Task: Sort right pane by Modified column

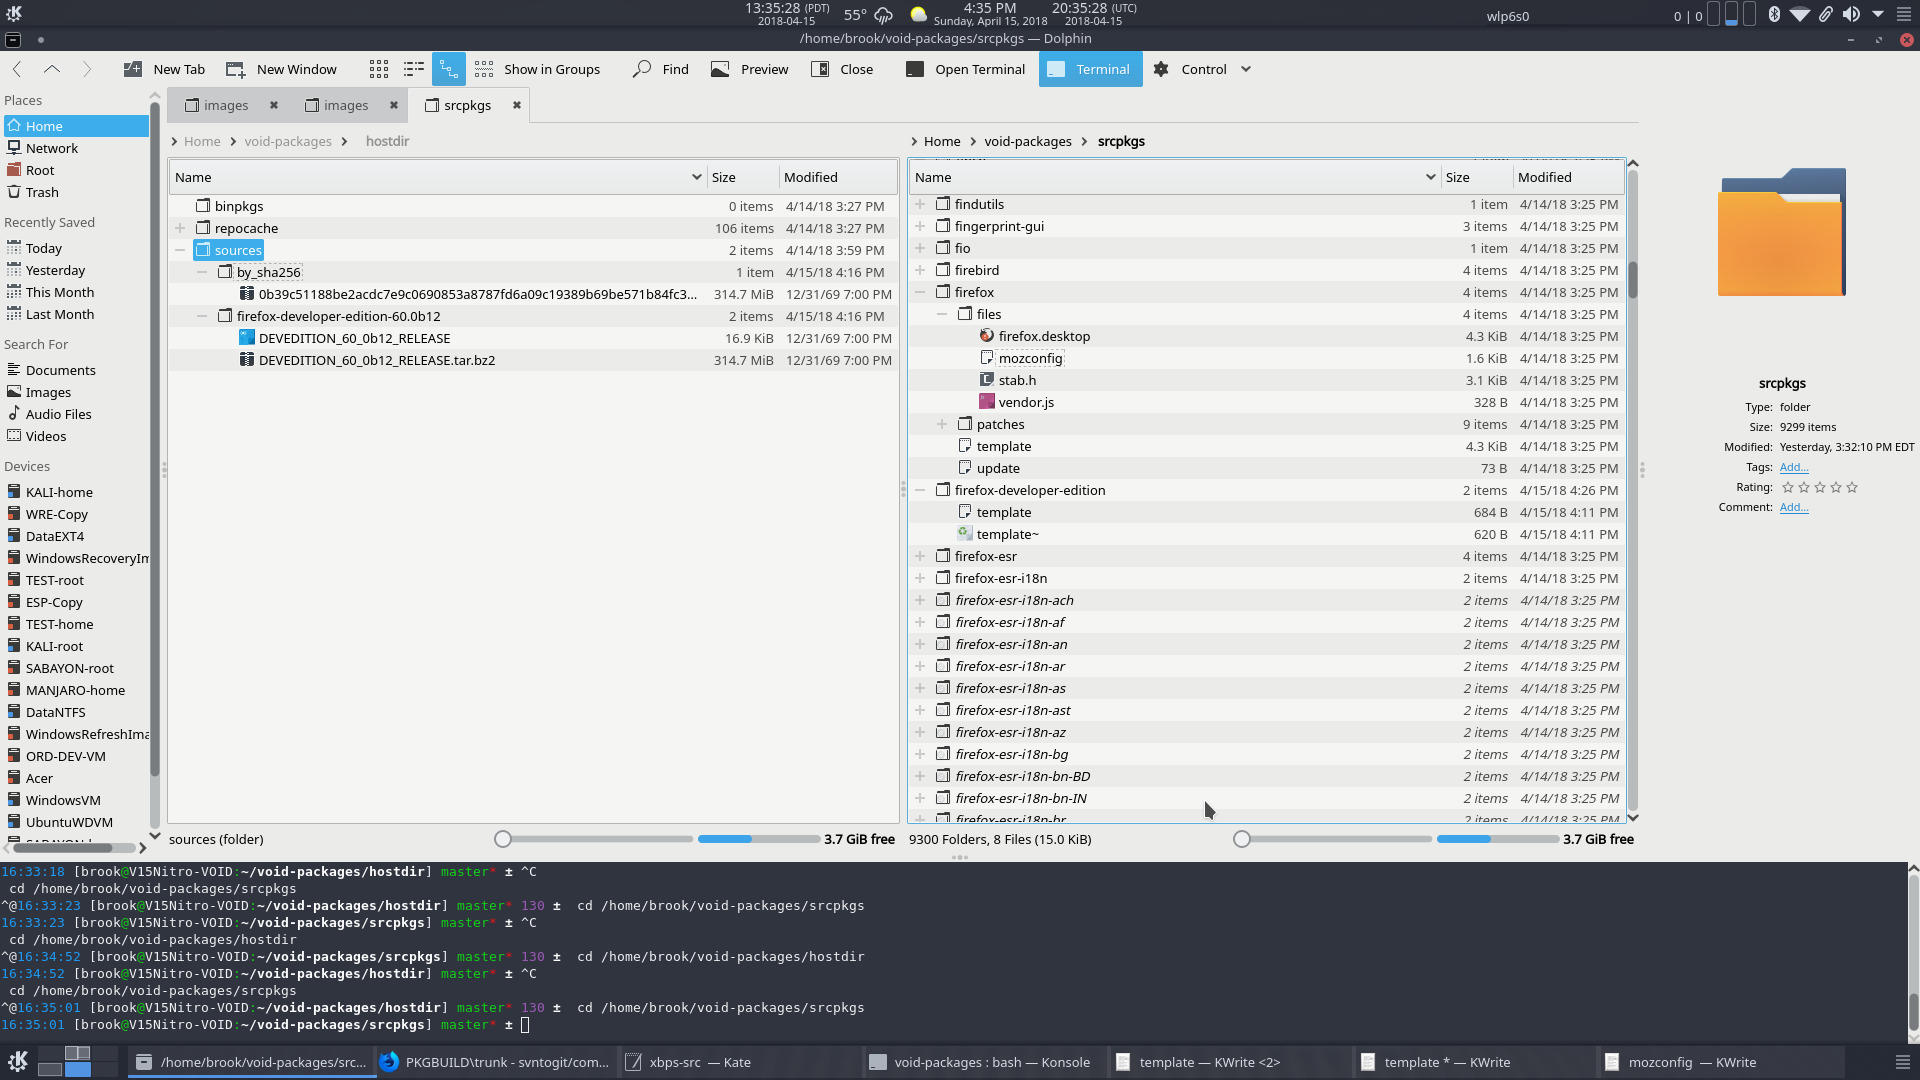Action: pyautogui.click(x=1567, y=177)
